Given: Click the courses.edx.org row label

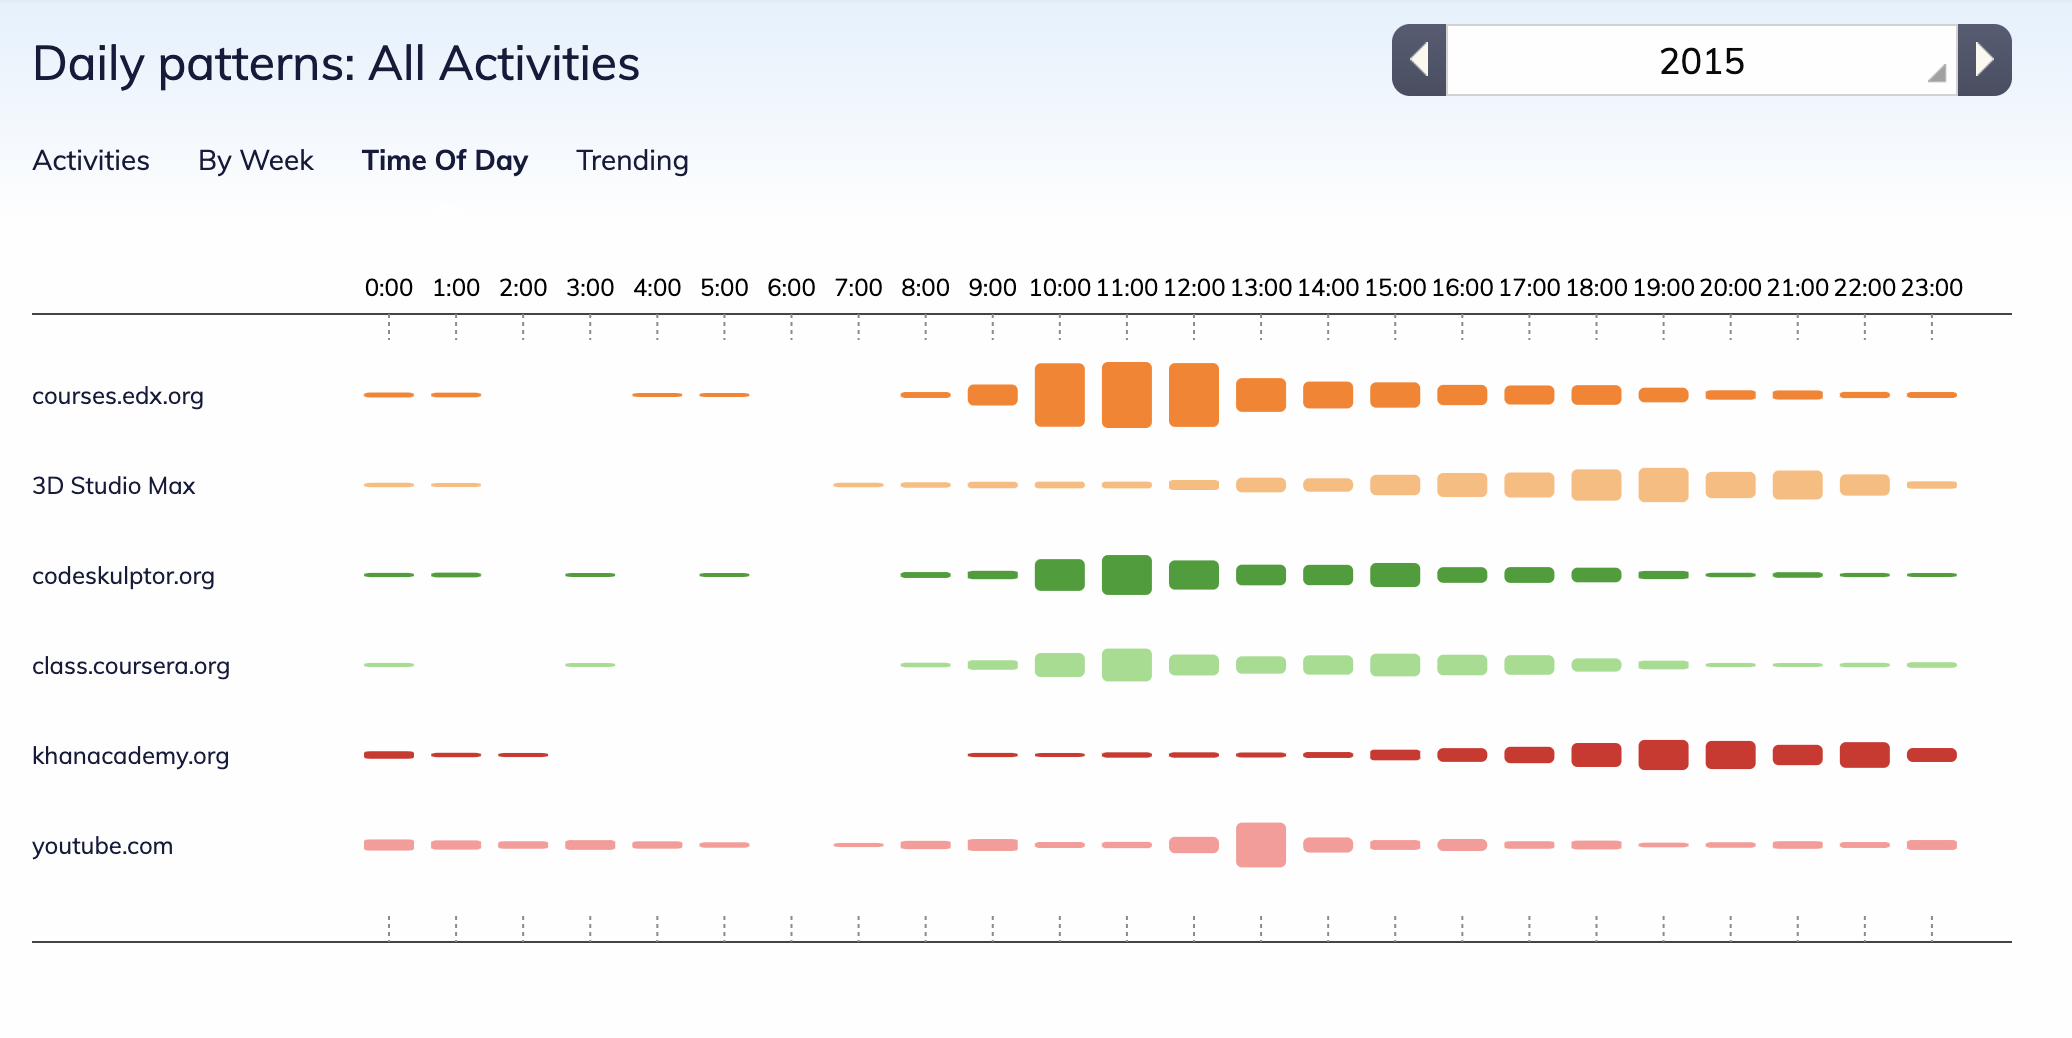Looking at the screenshot, I should coord(118,396).
